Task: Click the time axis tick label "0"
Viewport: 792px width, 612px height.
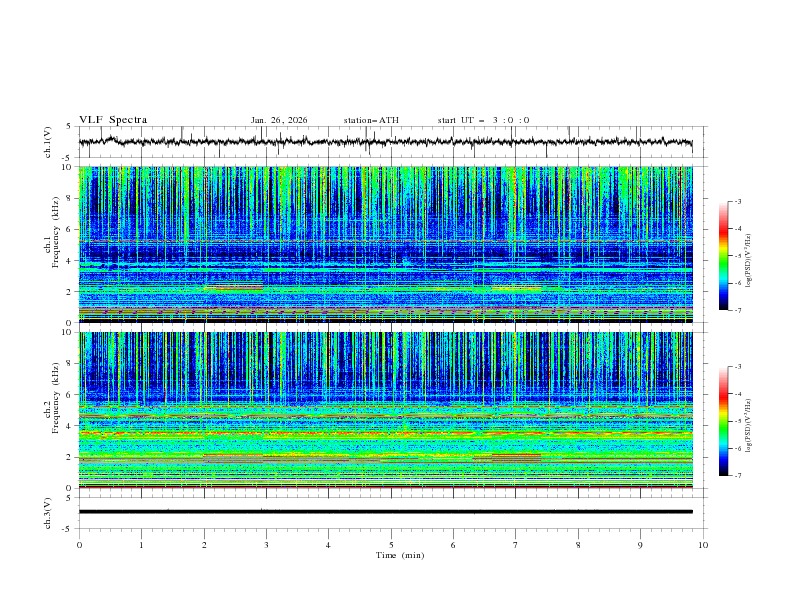Action: 79,545
